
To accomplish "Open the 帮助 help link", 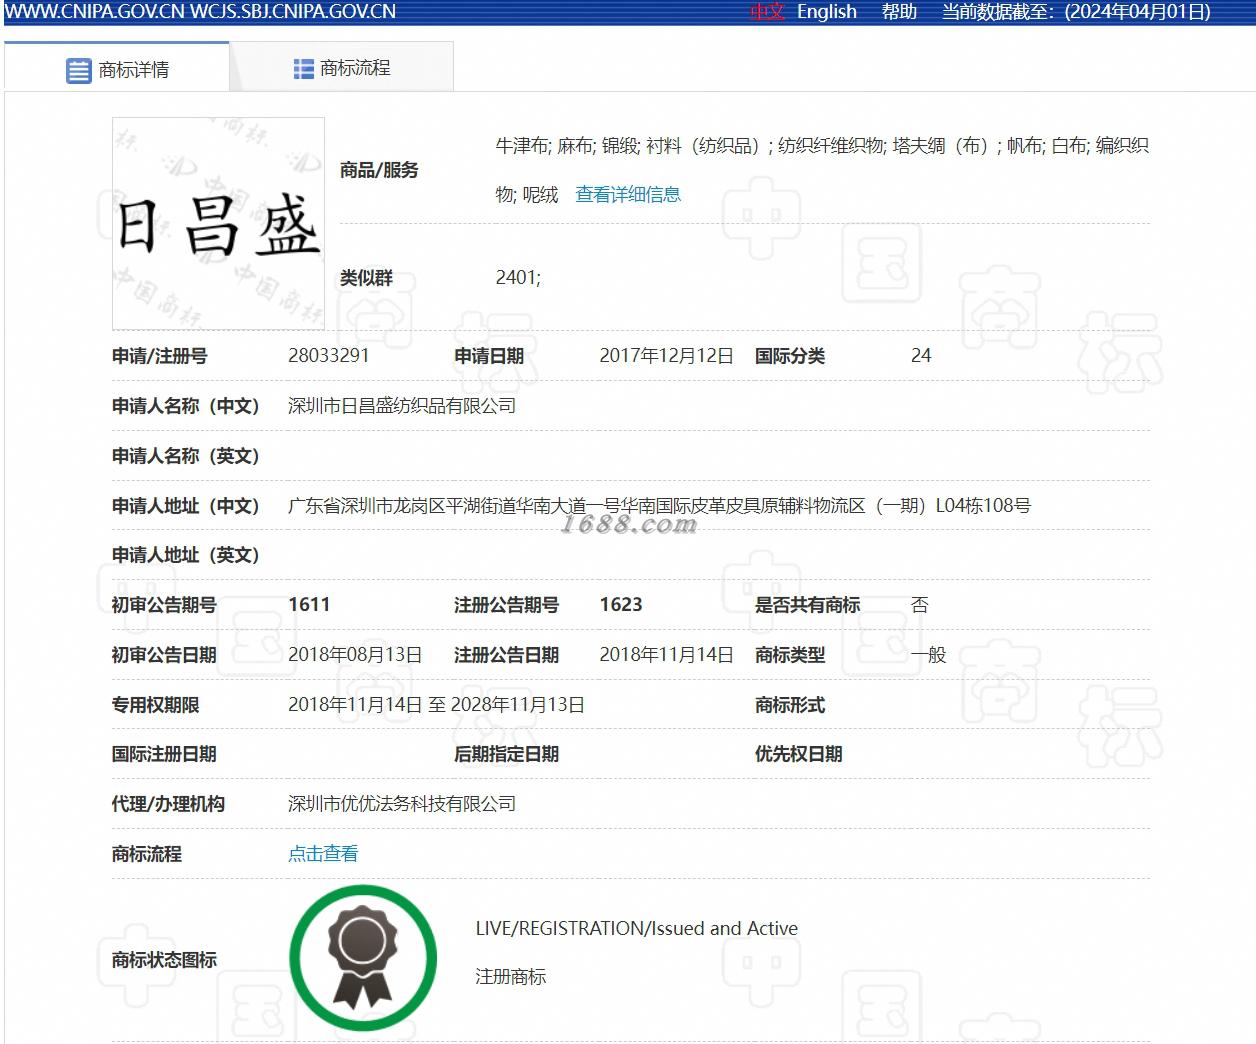I will pyautogui.click(x=899, y=12).
